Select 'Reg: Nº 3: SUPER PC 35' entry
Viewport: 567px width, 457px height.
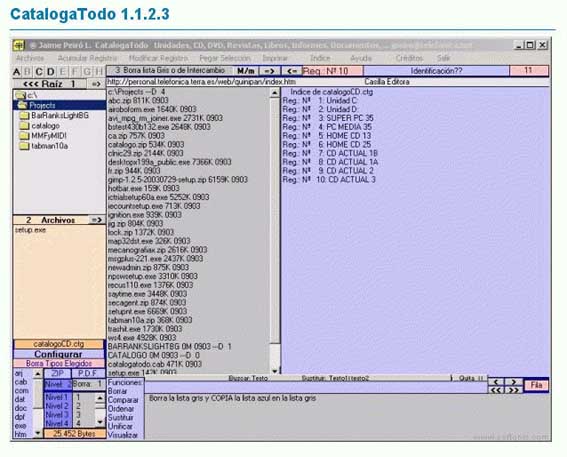coord(328,118)
